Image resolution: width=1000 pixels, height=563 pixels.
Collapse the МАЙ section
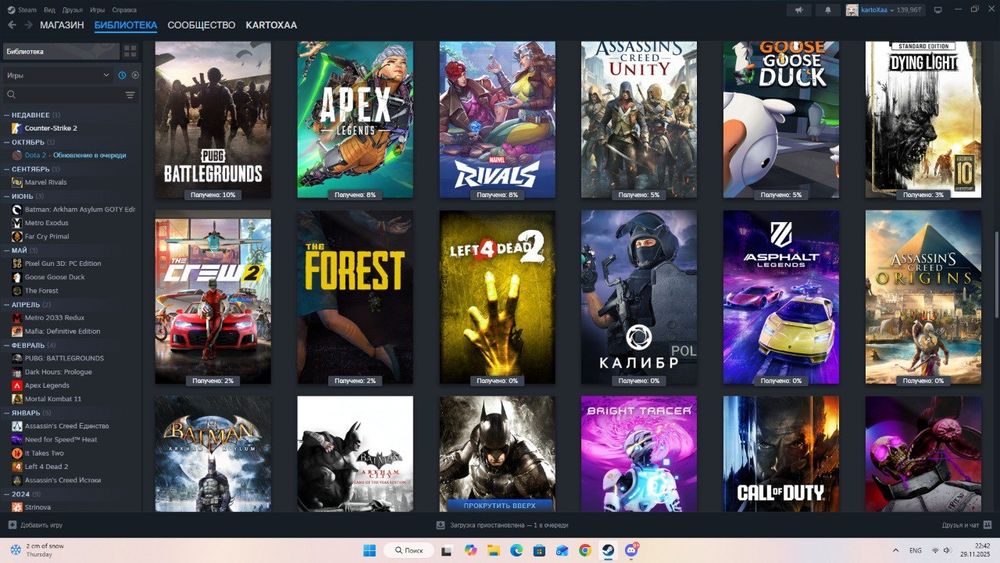[7, 251]
